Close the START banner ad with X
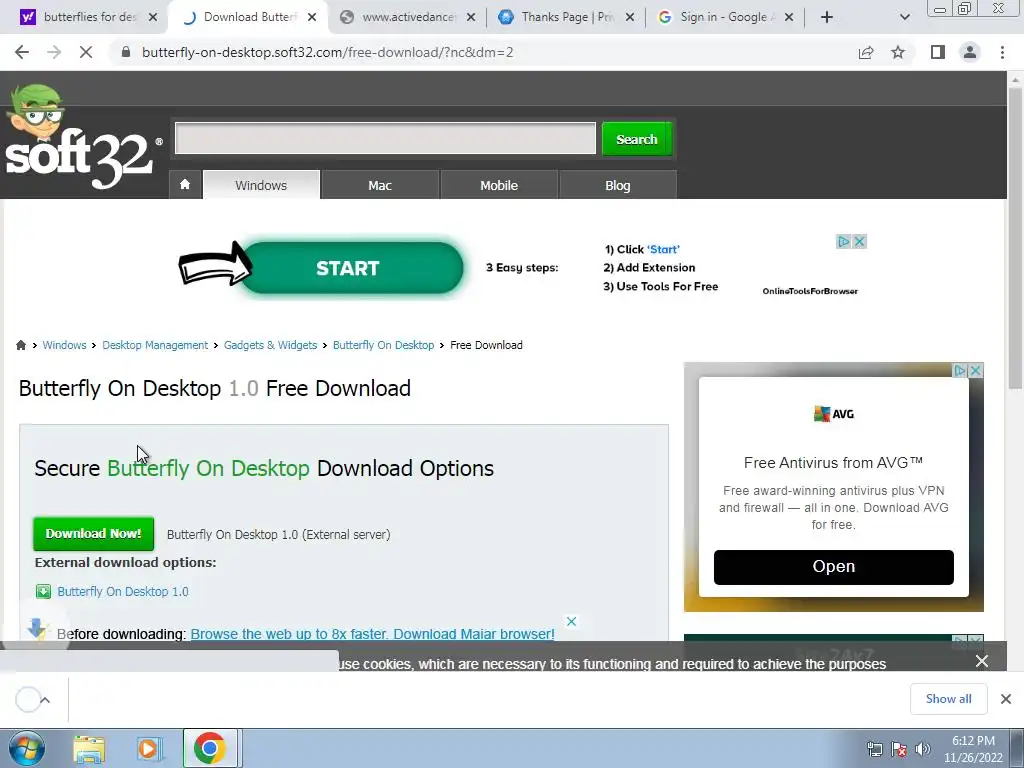Screen dimensions: 1024x768 (x=859, y=242)
